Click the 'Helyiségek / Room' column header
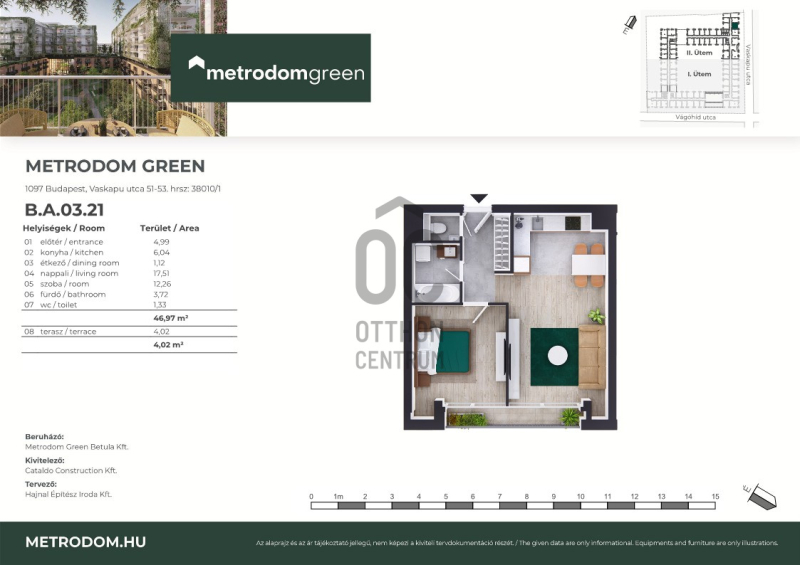 tap(64, 228)
